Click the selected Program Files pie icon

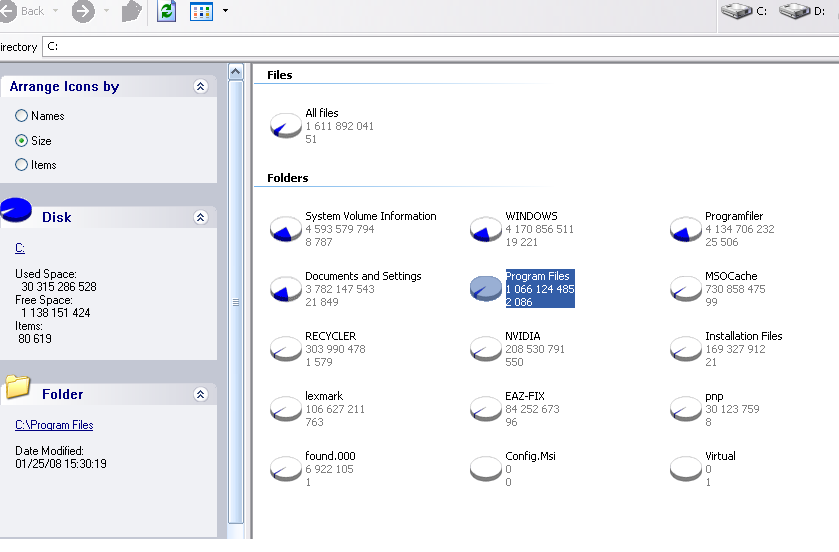[x=485, y=289]
